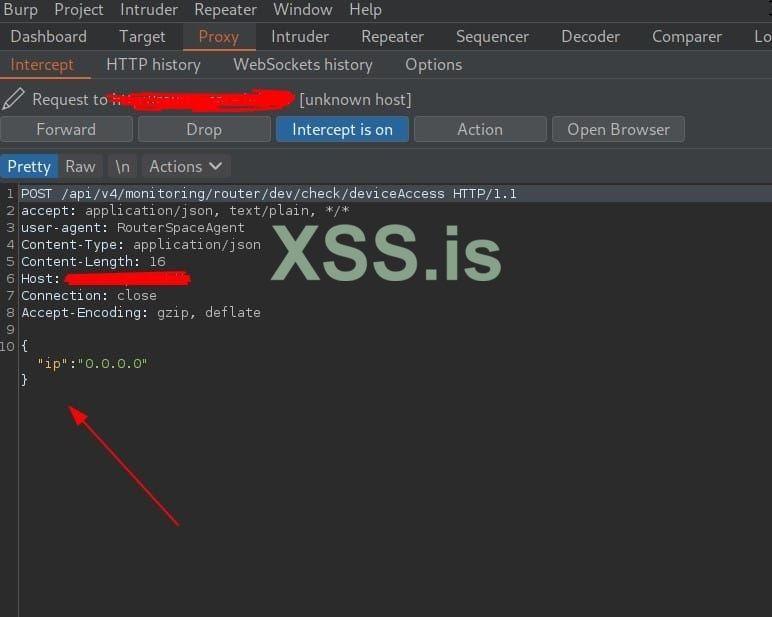
Task: Open the Action menu button
Action: pos(480,130)
